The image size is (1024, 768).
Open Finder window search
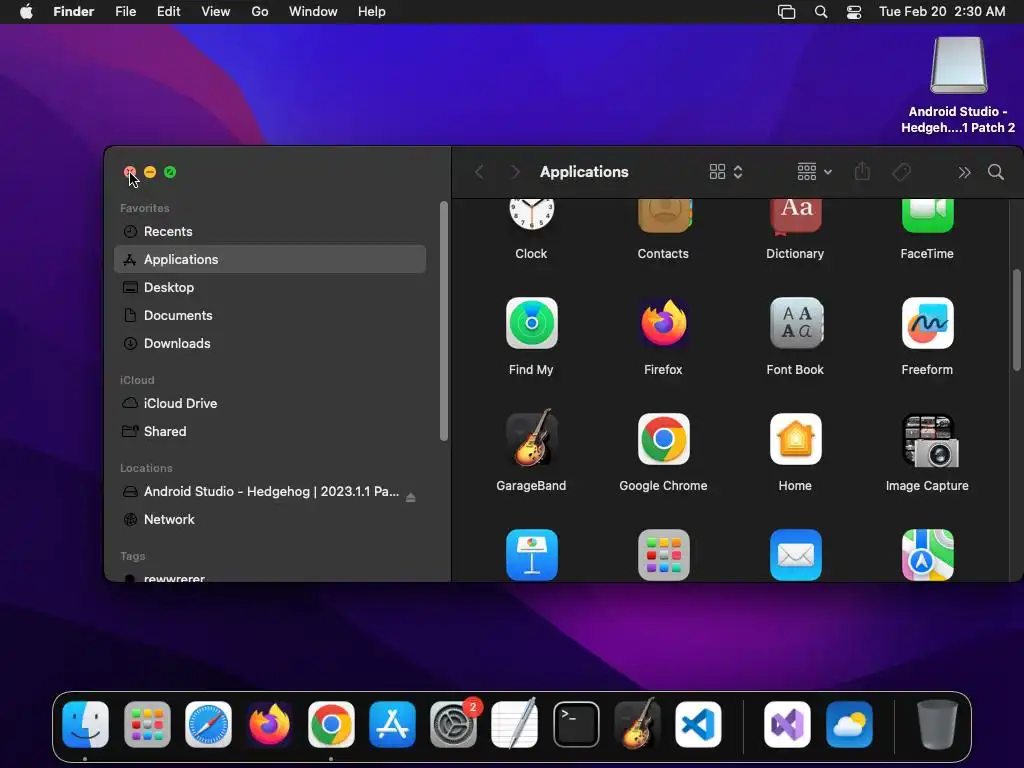click(x=996, y=172)
